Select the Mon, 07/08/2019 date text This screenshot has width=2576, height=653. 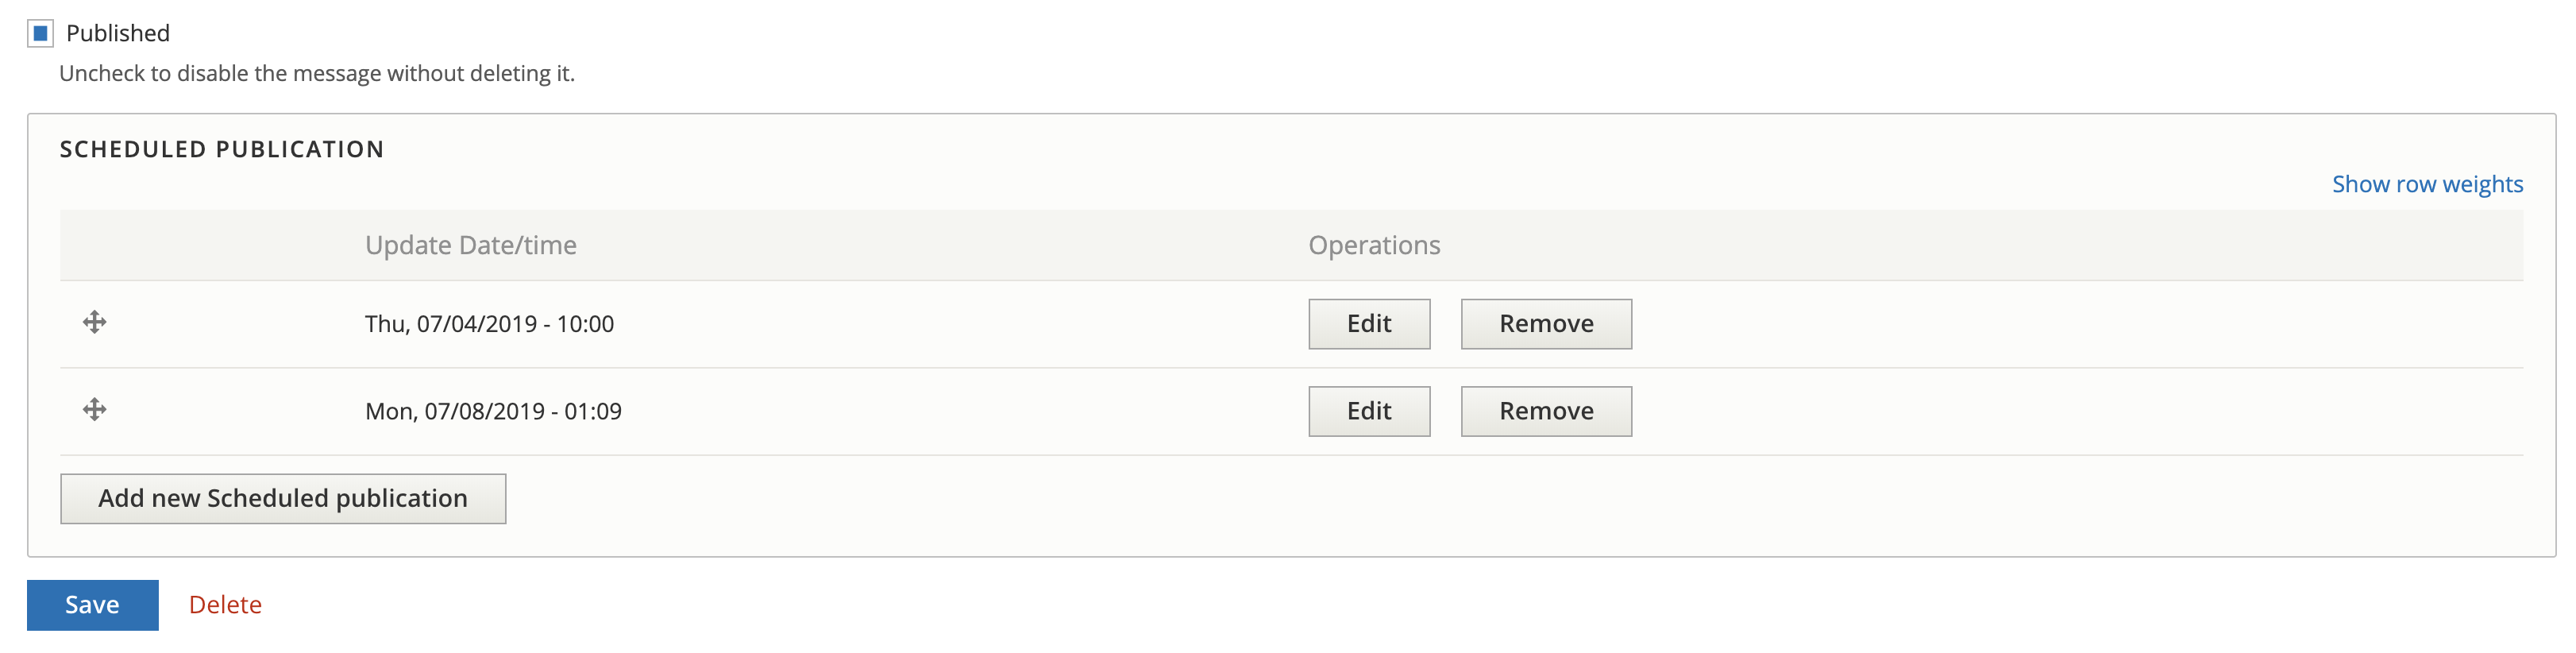click(494, 410)
